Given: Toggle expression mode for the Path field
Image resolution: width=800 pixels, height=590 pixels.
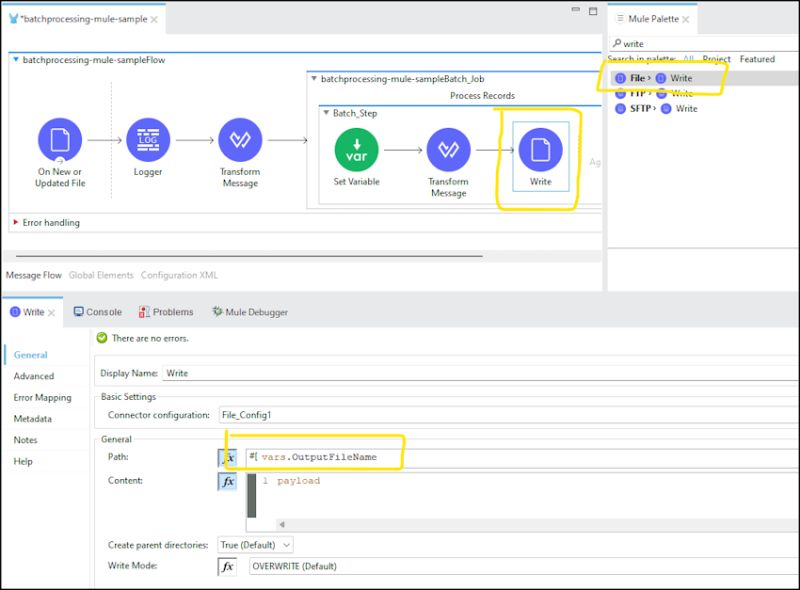Looking at the screenshot, I should [228, 455].
